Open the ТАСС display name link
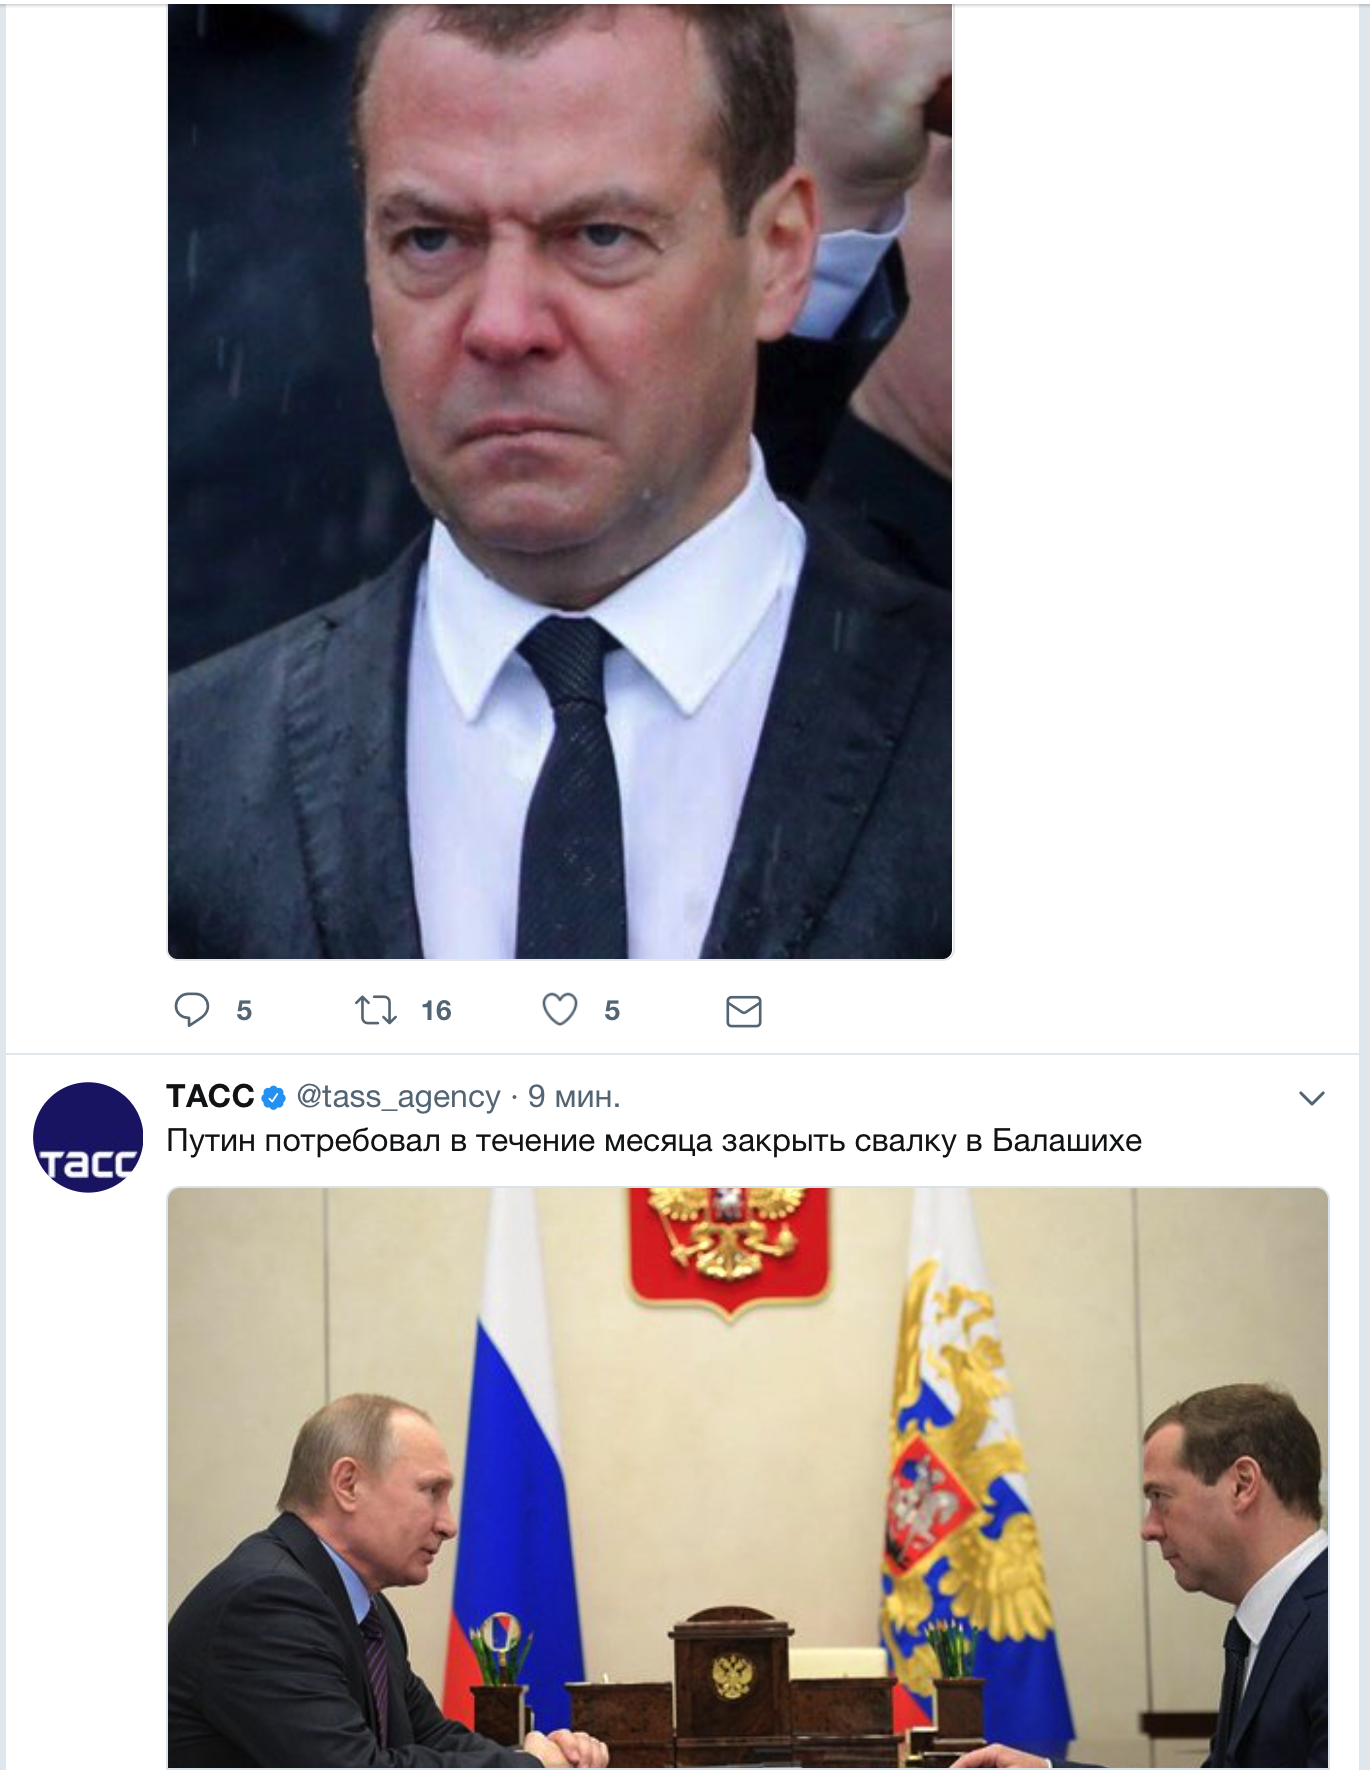Image resolution: width=1370 pixels, height=1770 pixels. tap(210, 1097)
